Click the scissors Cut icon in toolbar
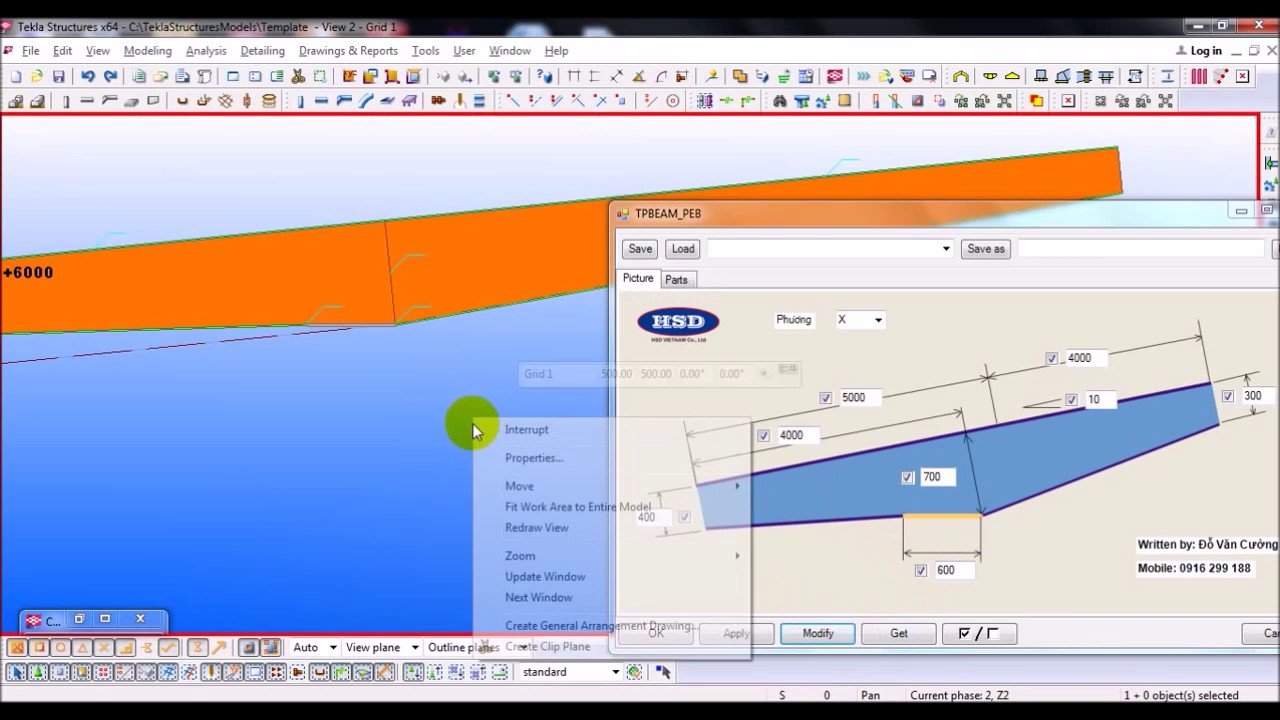 click(298, 76)
